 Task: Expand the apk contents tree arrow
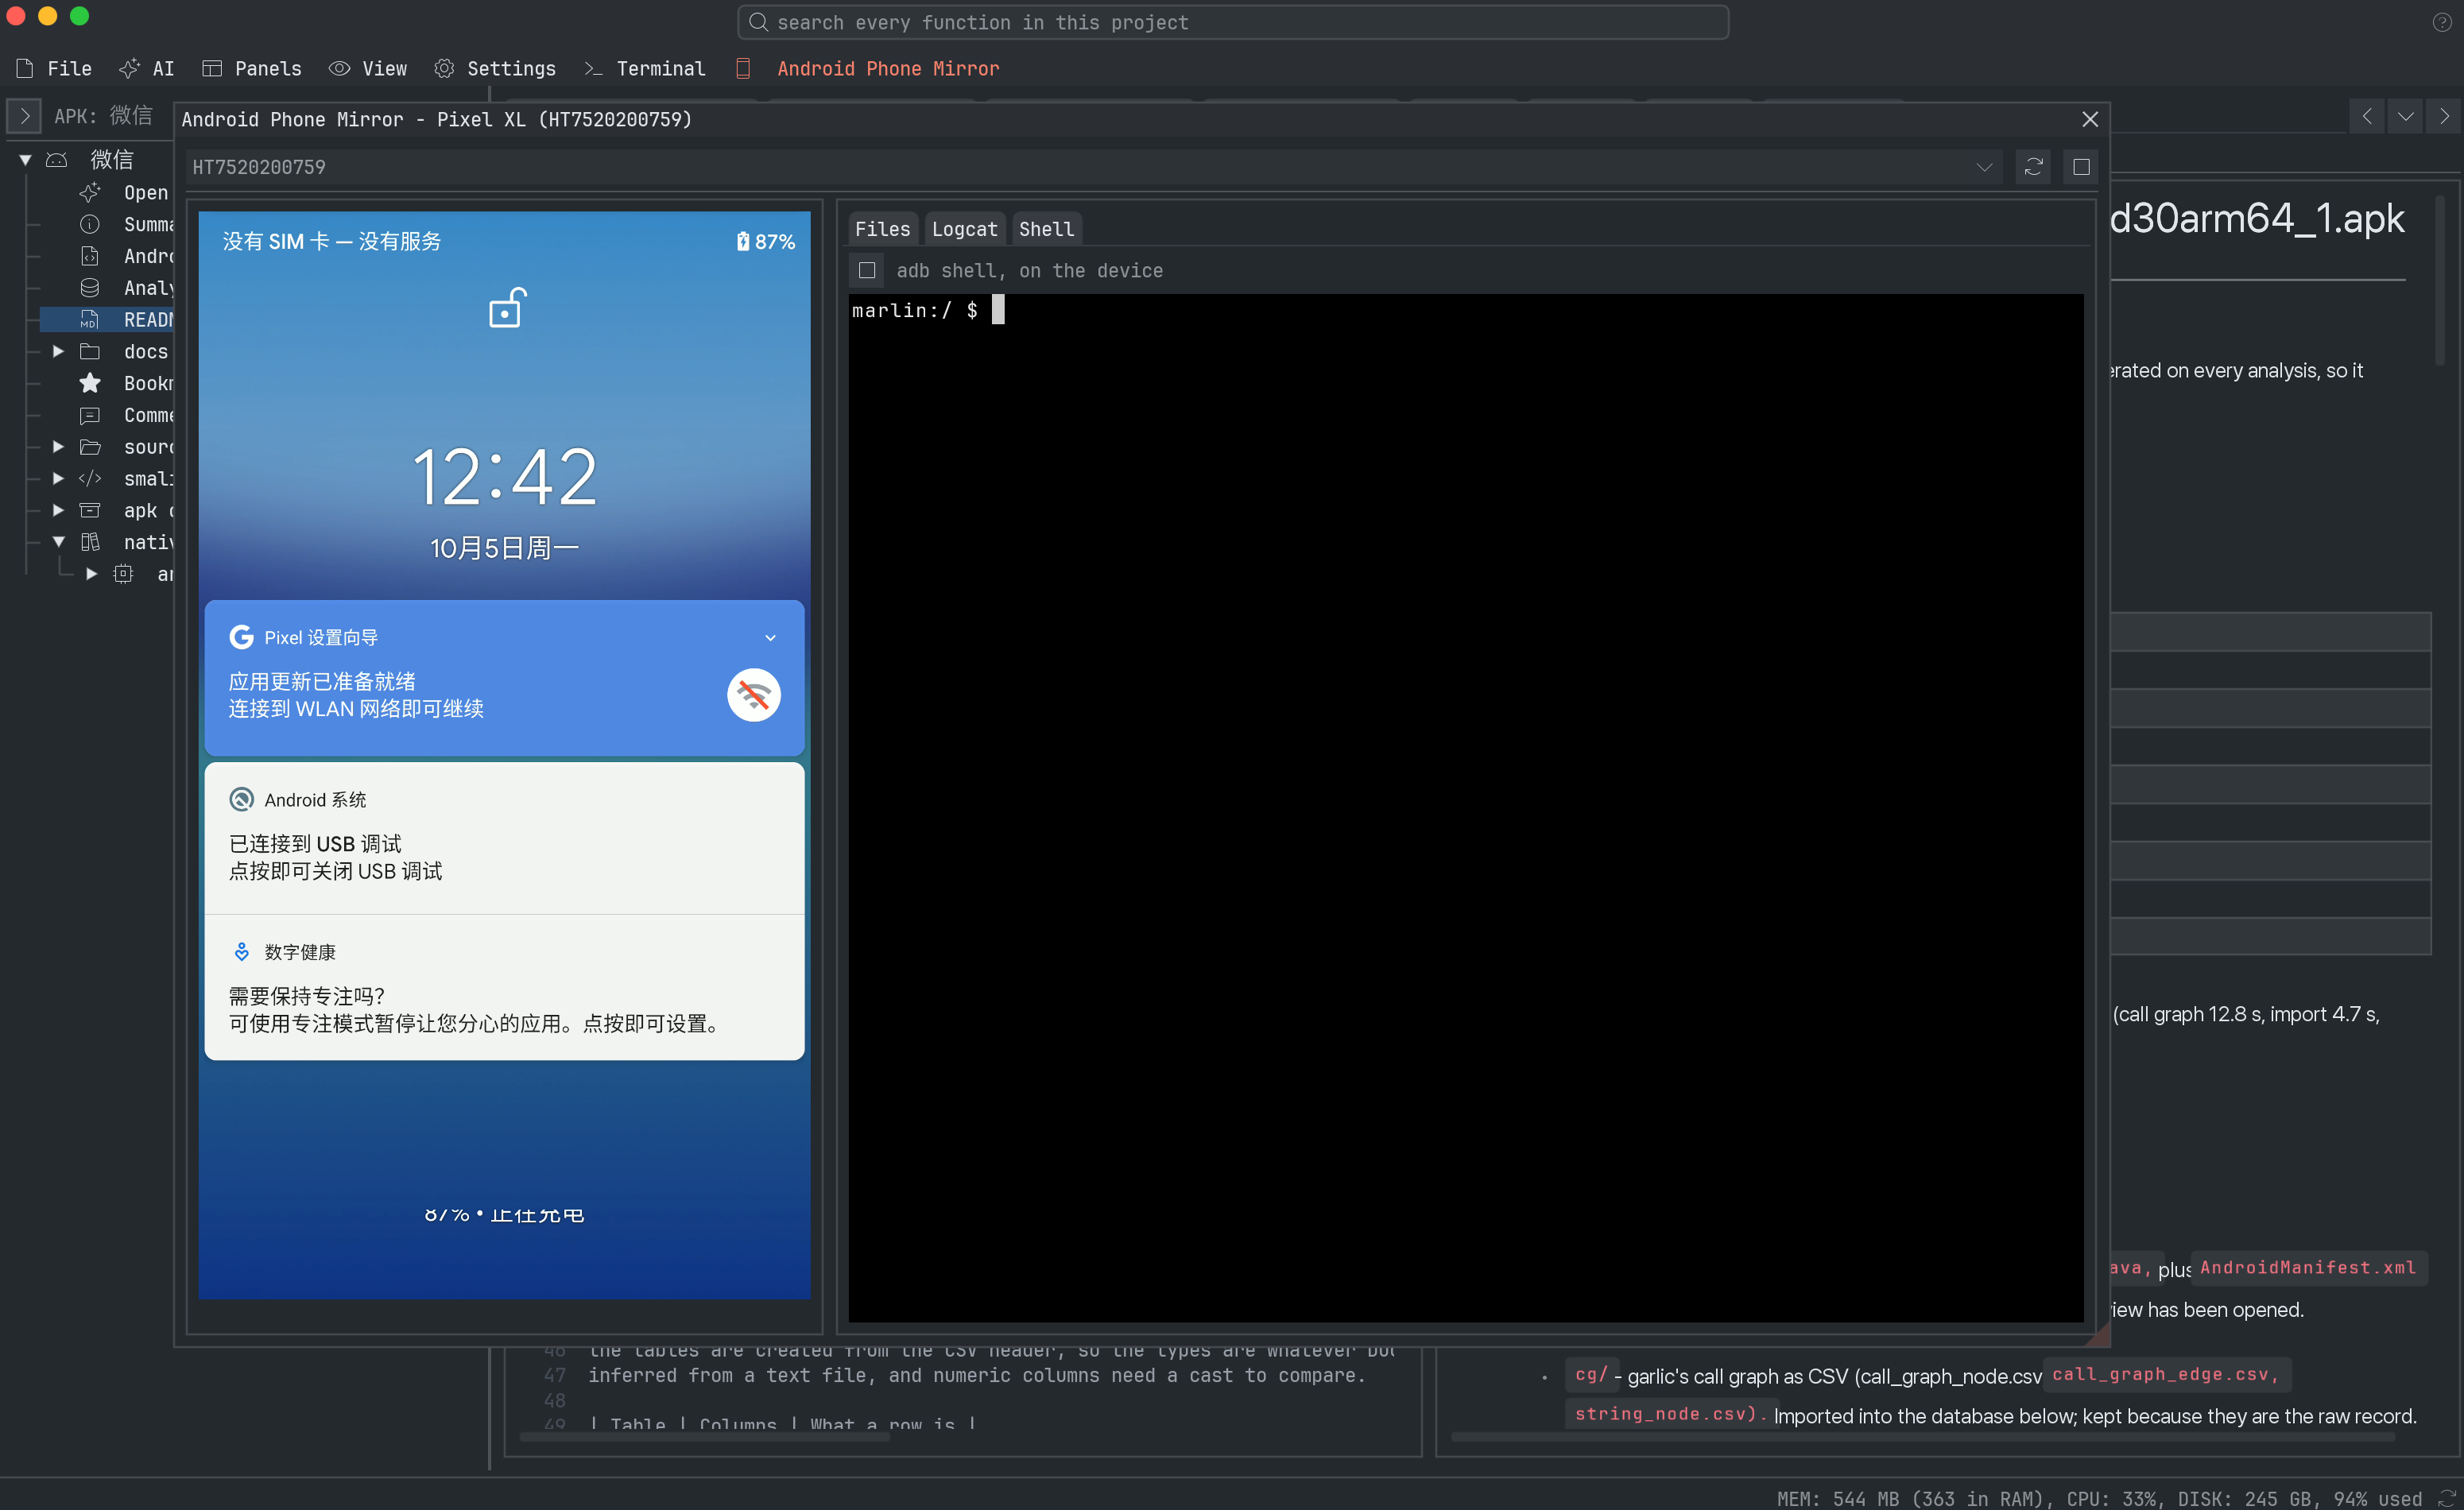tap(58, 510)
